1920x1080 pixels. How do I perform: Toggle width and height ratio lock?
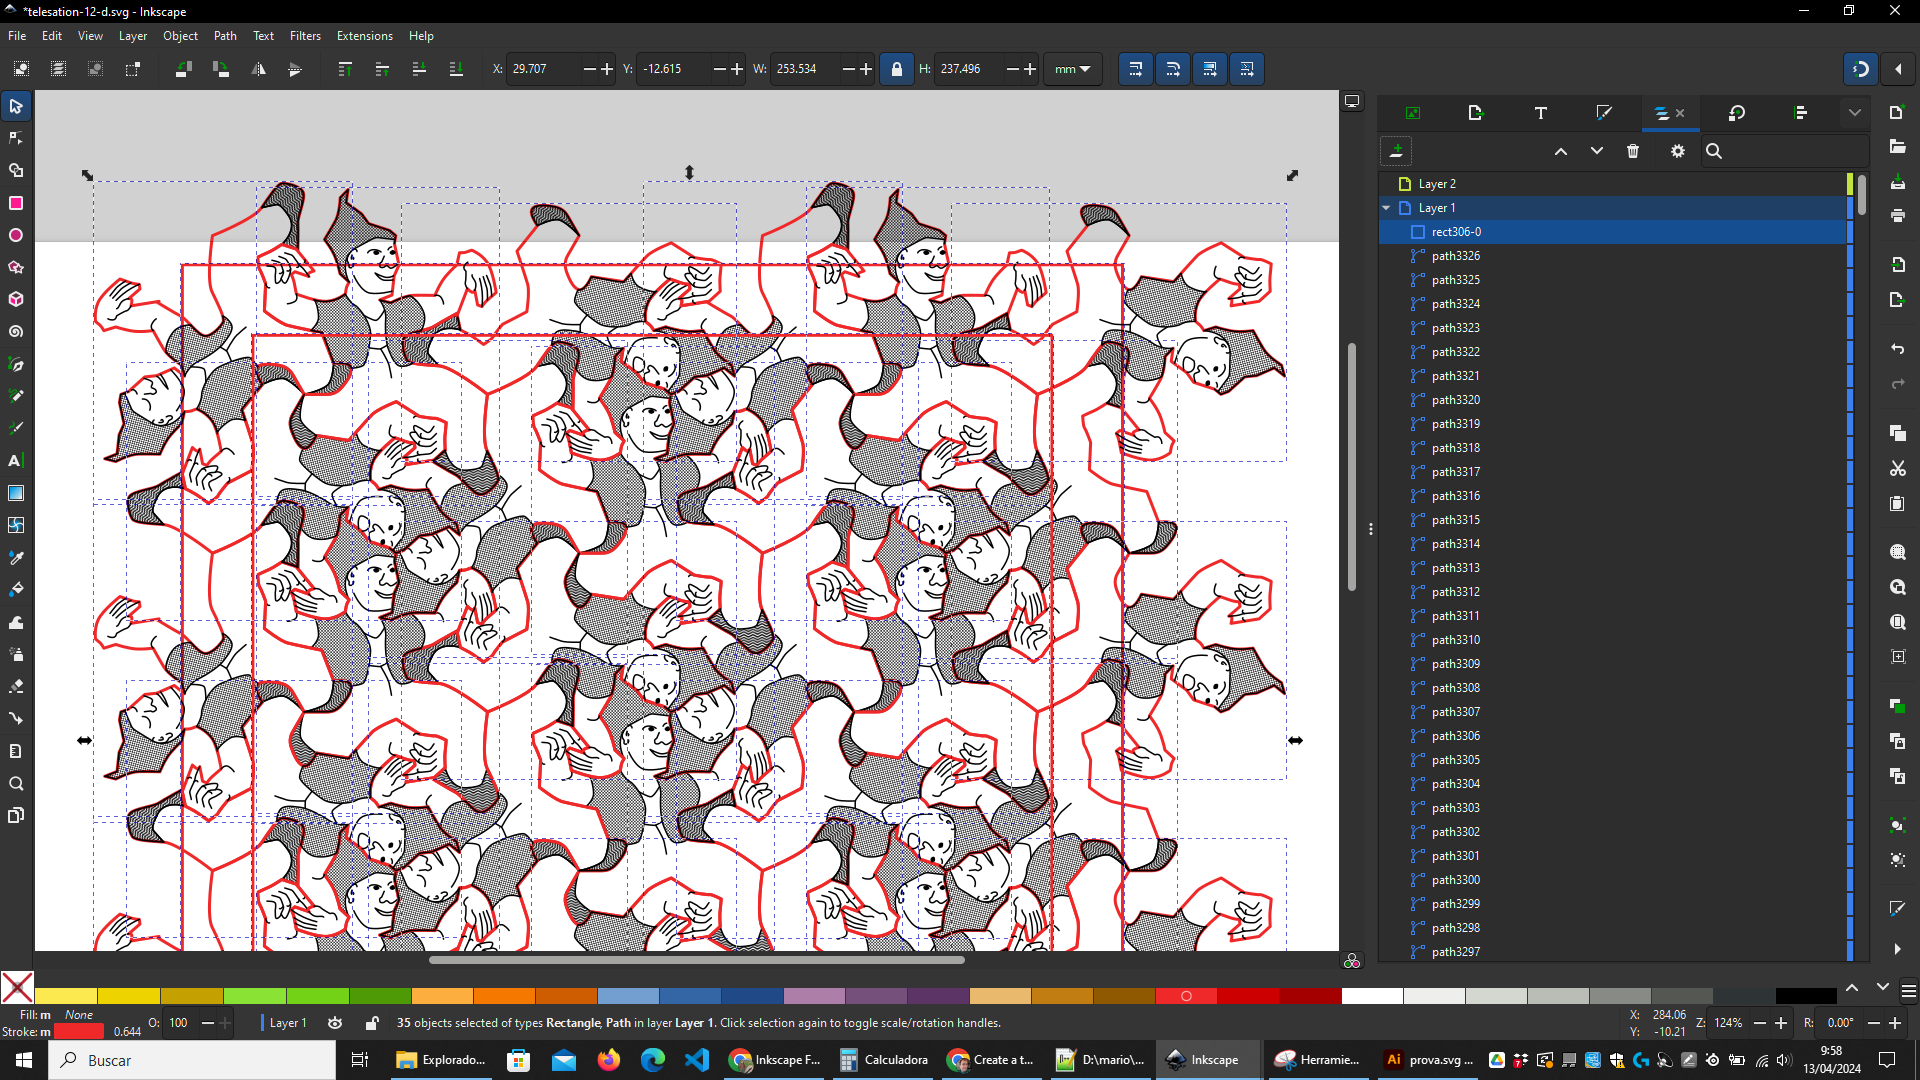tap(897, 69)
